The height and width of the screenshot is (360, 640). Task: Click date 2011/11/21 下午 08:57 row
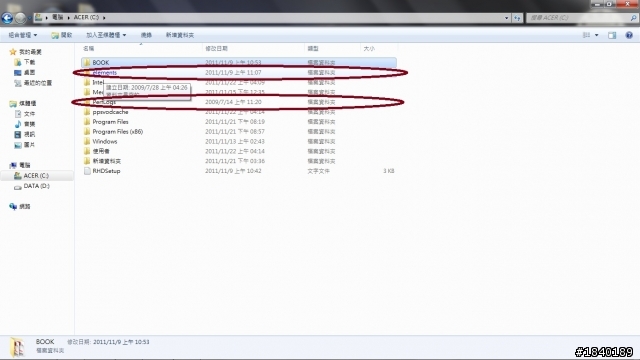click(235, 131)
